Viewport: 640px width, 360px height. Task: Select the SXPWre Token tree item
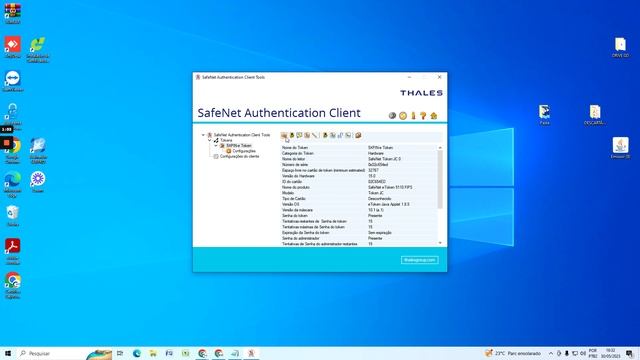click(x=239, y=146)
